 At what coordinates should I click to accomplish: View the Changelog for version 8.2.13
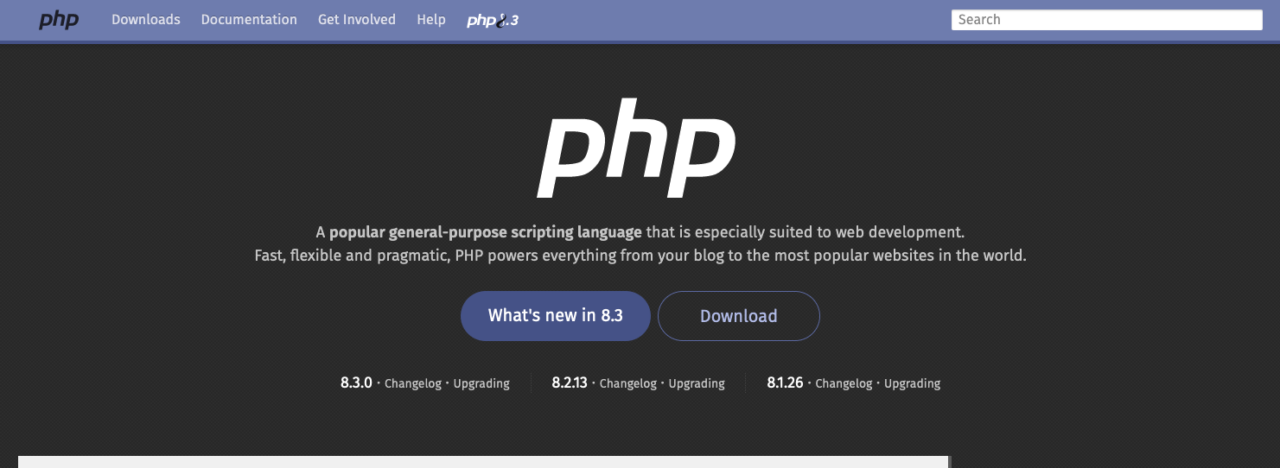[628, 383]
